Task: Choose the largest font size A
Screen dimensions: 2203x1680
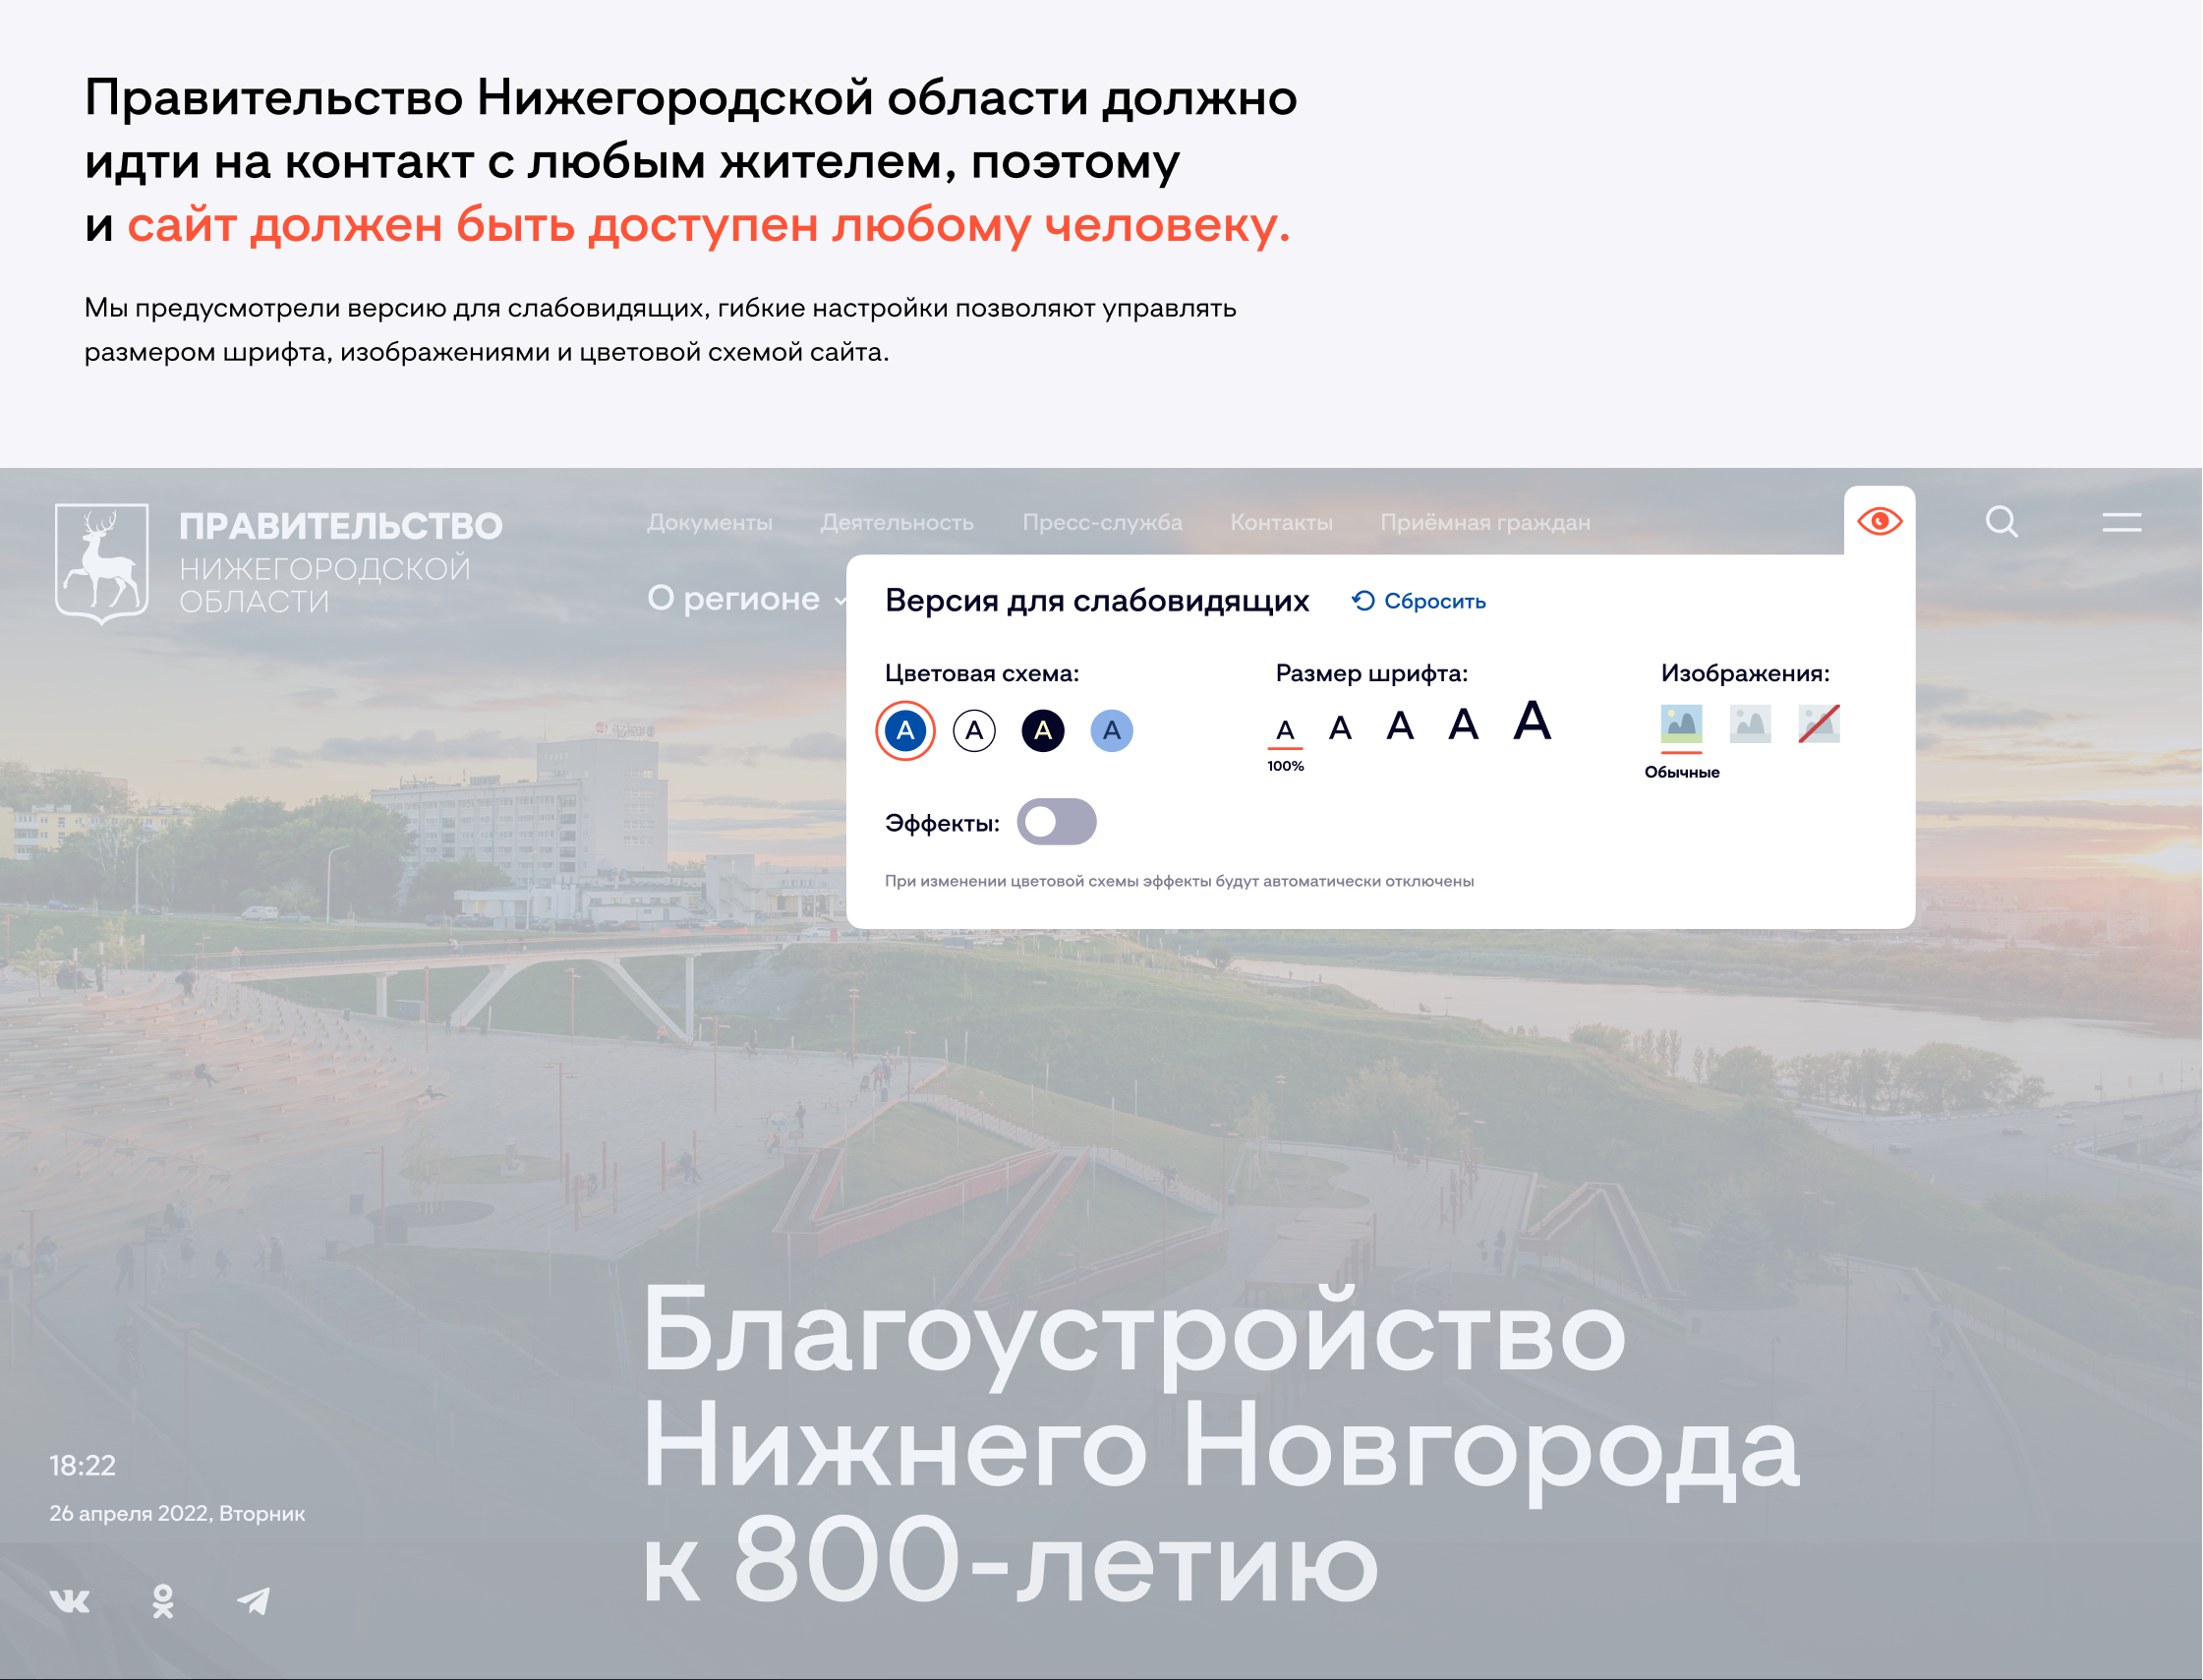Action: [1531, 721]
